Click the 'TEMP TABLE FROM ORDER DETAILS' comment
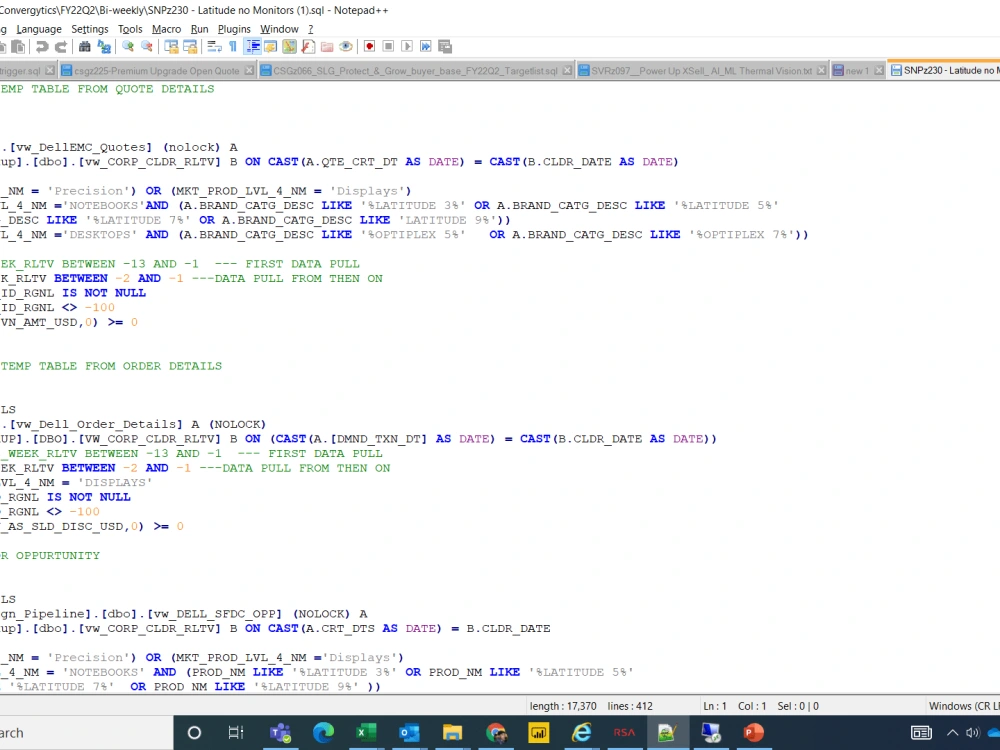Viewport: 1000px width, 750px height. click(x=111, y=366)
